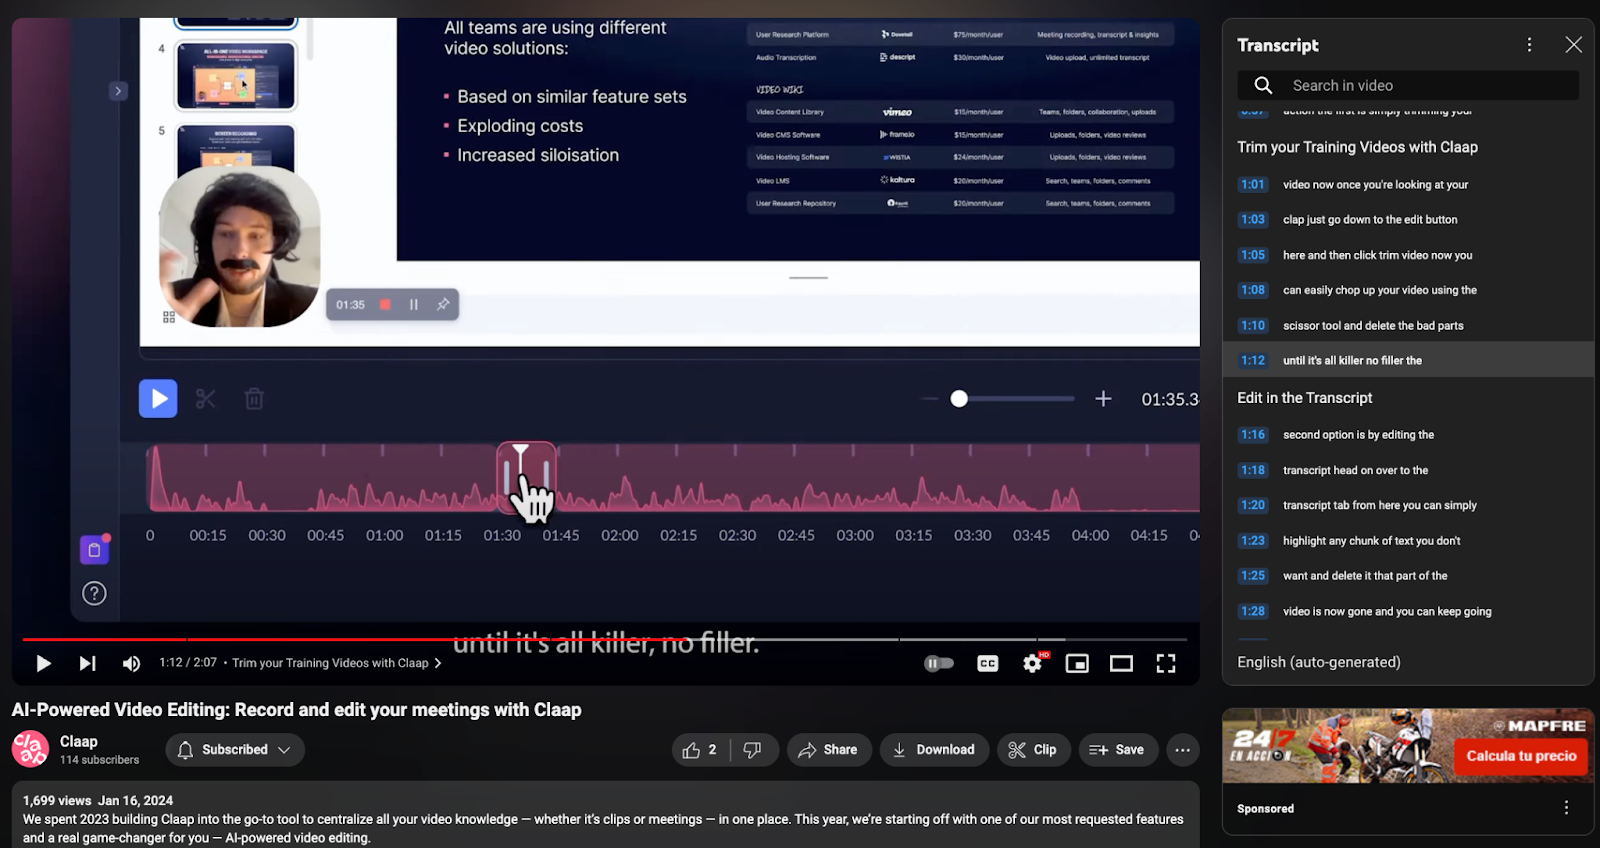Open Claap channel name link
The width and height of the screenshot is (1600, 848).
[x=79, y=741]
